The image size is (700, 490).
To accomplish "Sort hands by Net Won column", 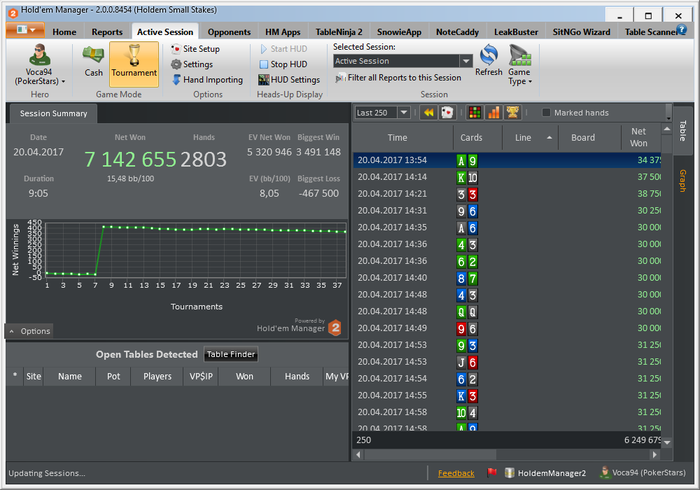I will pos(641,137).
